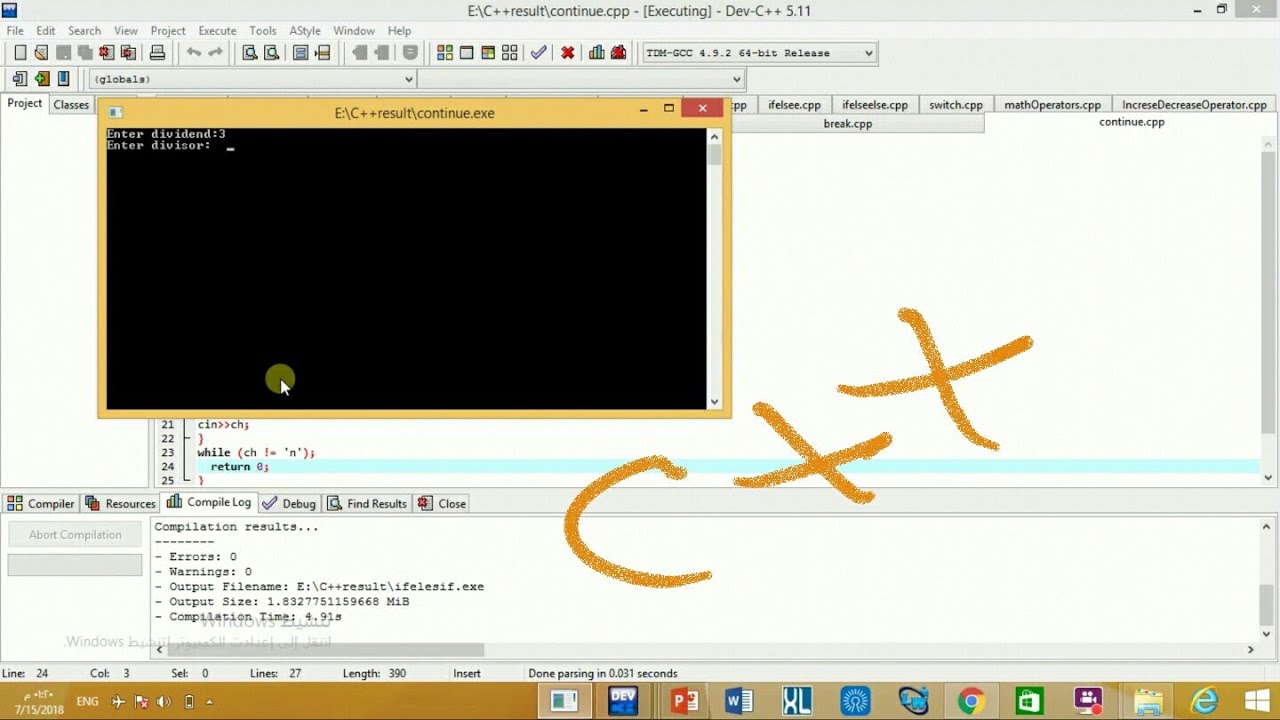Open the Execute menu

(x=217, y=31)
